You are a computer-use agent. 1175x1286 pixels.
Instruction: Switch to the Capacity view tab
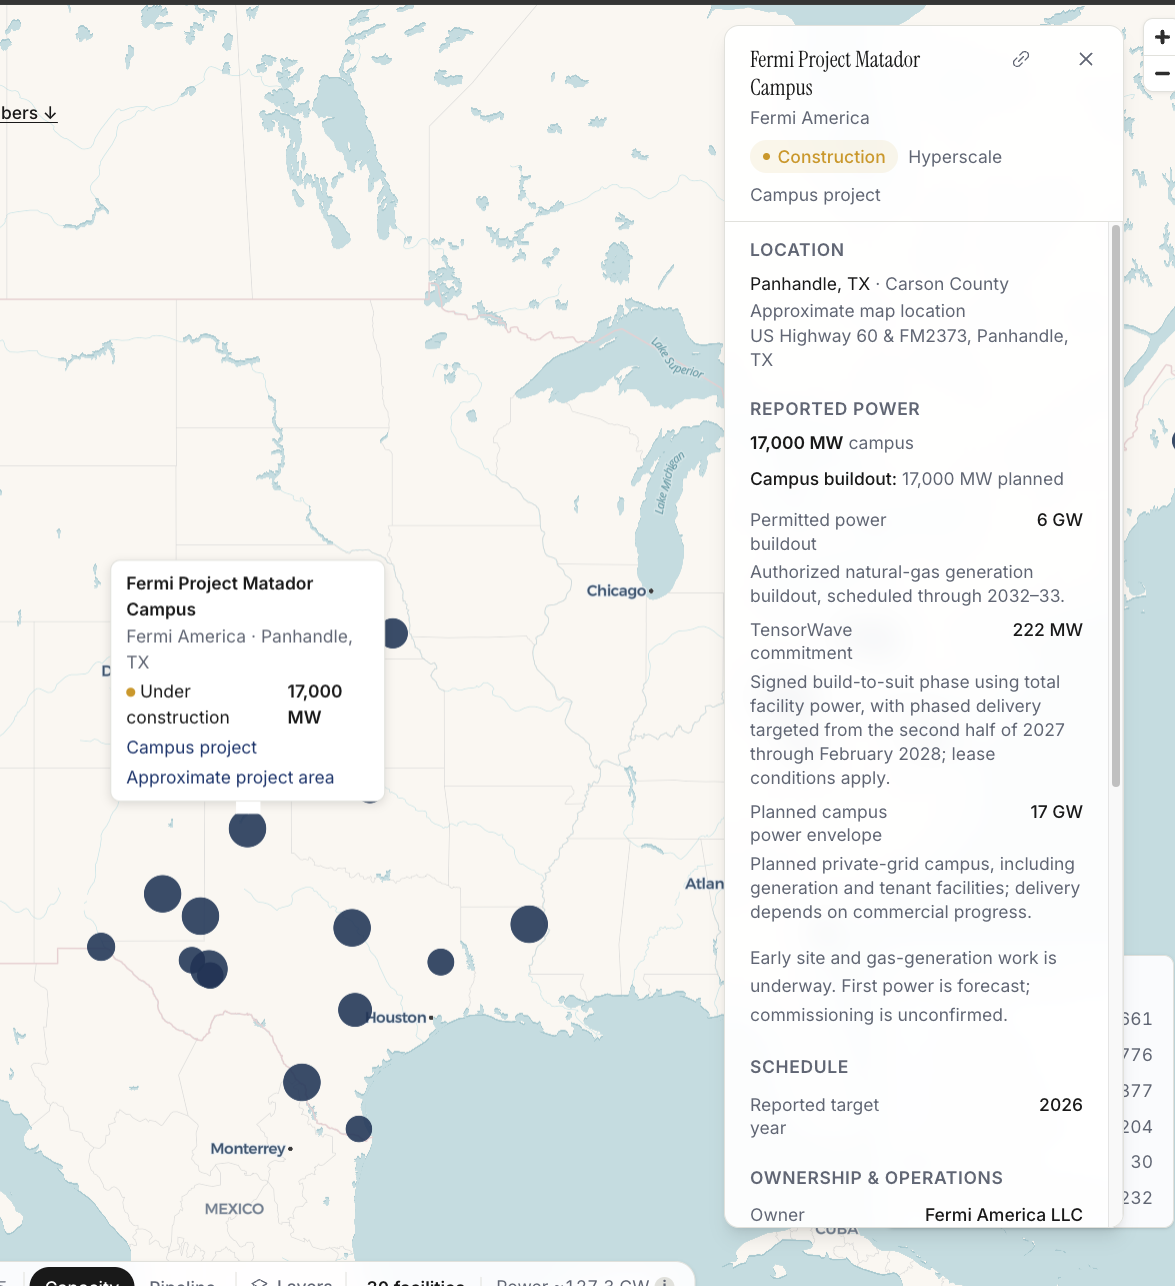click(x=82, y=1279)
